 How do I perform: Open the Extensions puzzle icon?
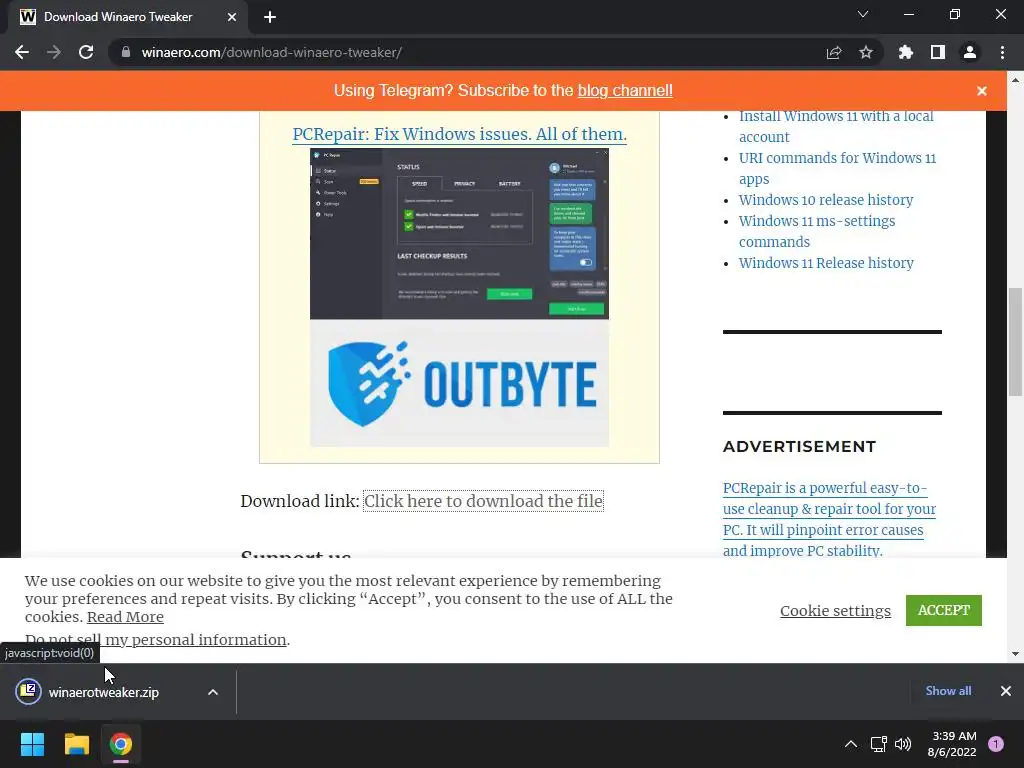click(x=906, y=52)
